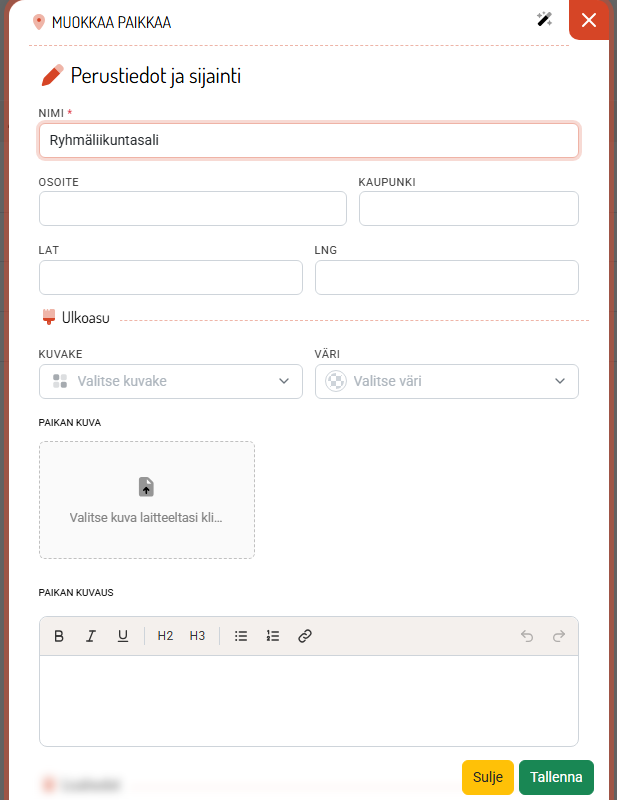Click the Ulkoasu section heading
Image resolution: width=617 pixels, height=800 pixels.
[x=86, y=318]
